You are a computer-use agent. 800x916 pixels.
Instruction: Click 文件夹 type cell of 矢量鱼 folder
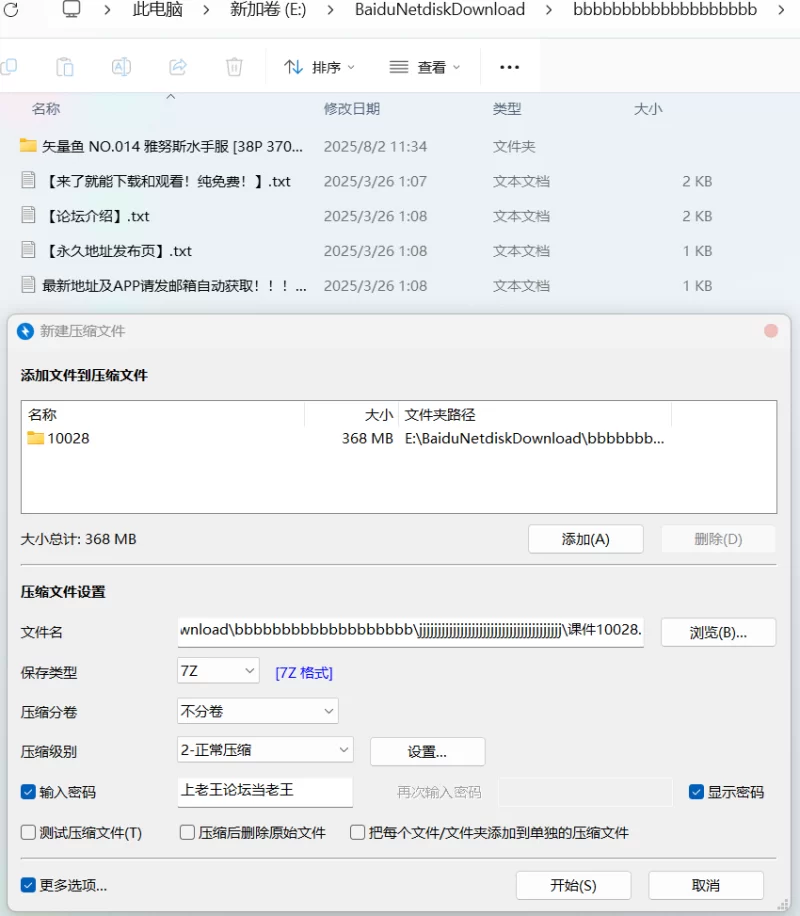(514, 146)
